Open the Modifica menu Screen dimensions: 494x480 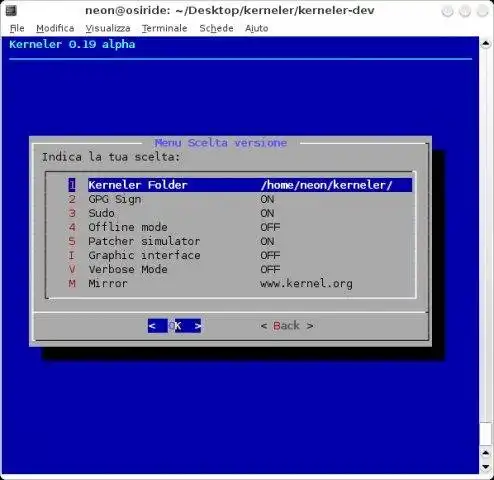[x=55, y=28]
